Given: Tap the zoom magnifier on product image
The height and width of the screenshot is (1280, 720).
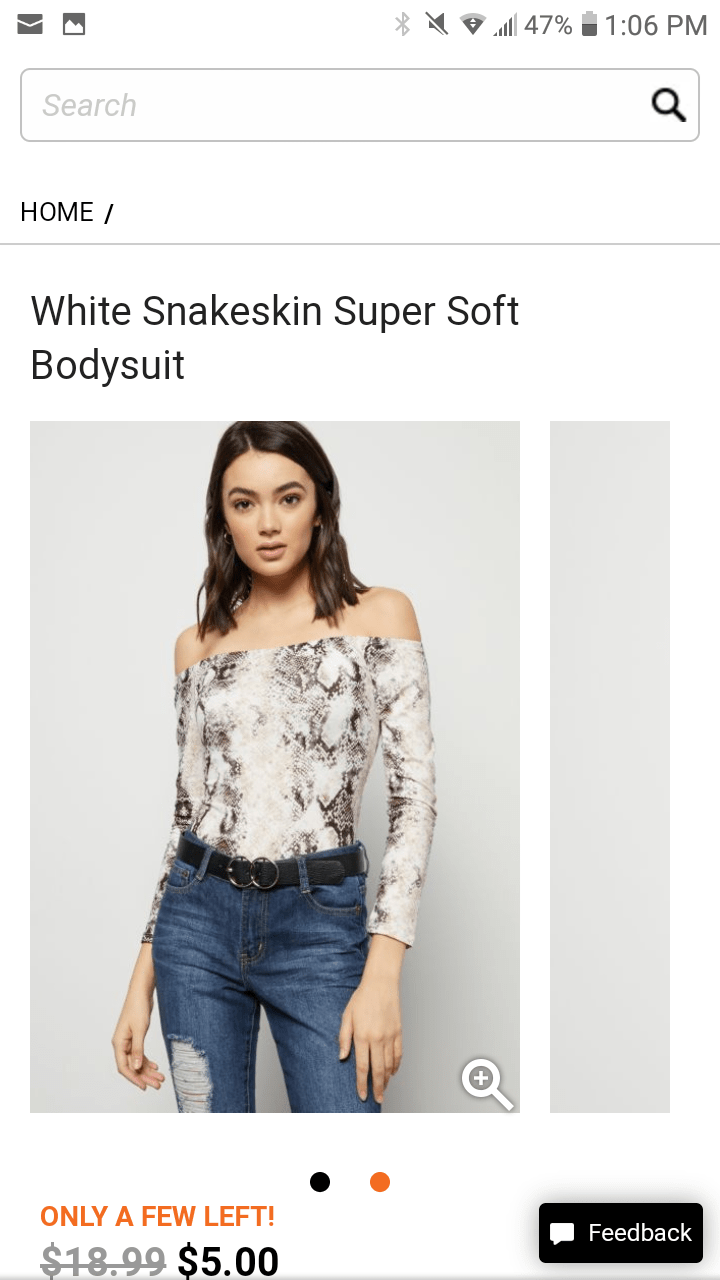Looking at the screenshot, I should (x=487, y=1085).
